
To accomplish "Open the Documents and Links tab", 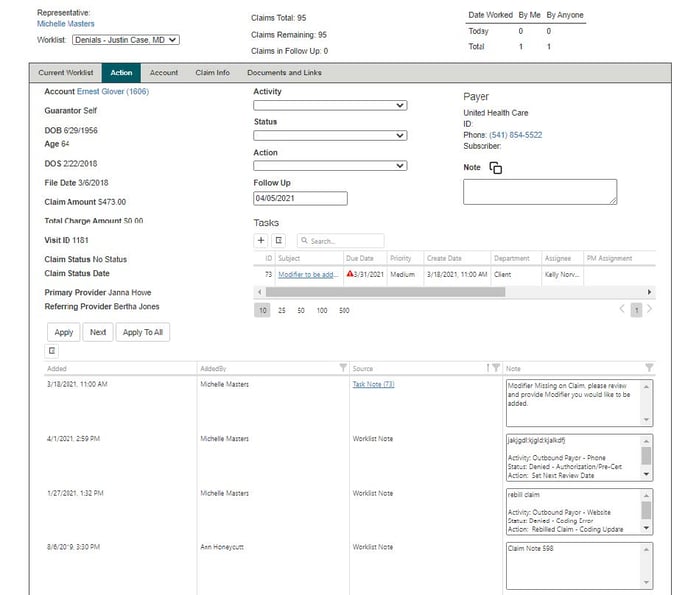I will click(x=284, y=73).
